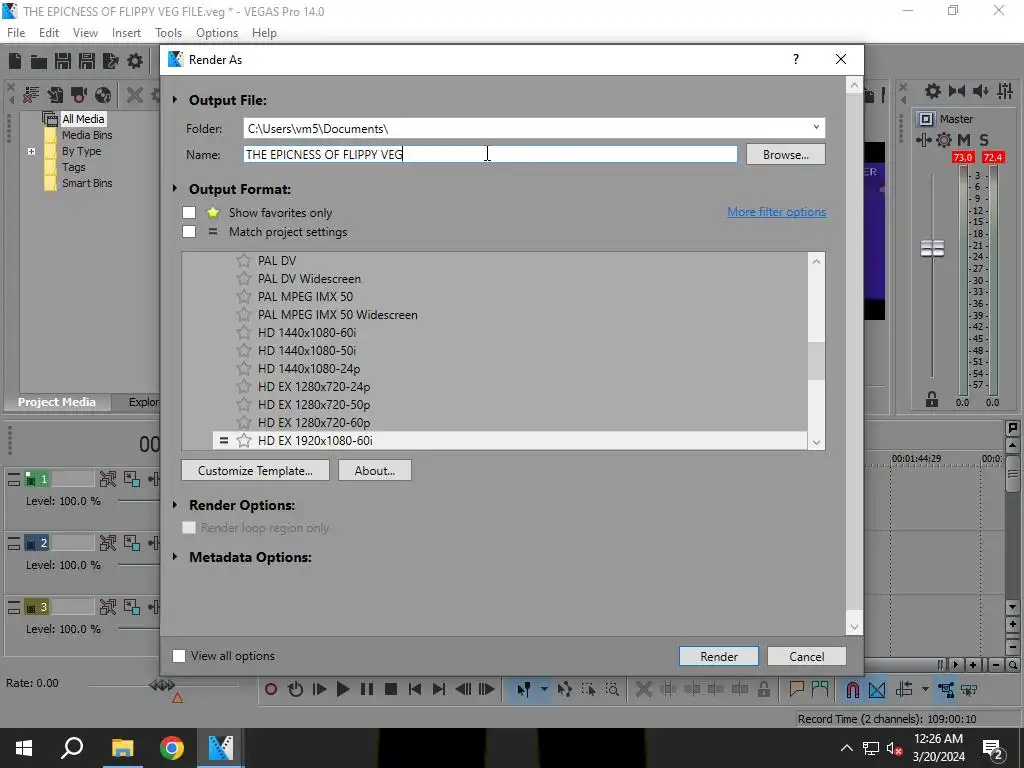
Task: Click the Master volume fader handle
Action: click(x=932, y=248)
